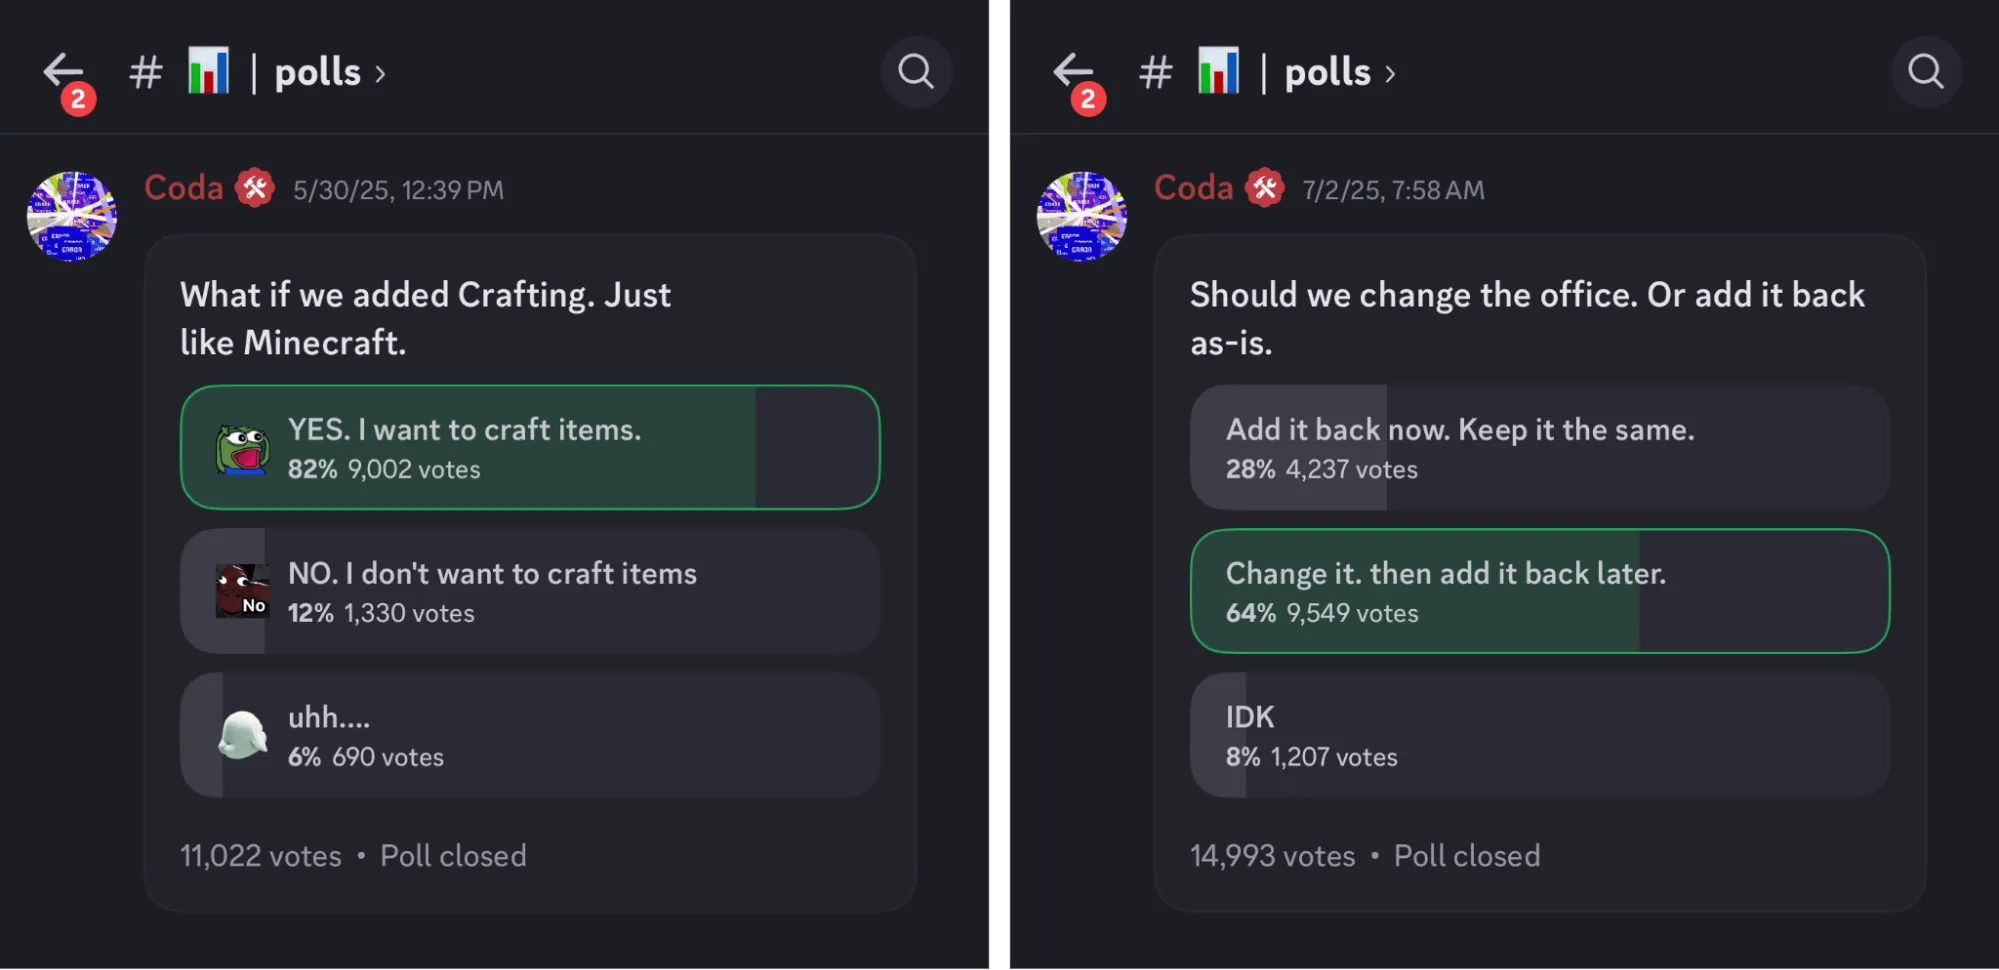Tap the back arrow in right panel
This screenshot has width=1999, height=970.
1073,71
